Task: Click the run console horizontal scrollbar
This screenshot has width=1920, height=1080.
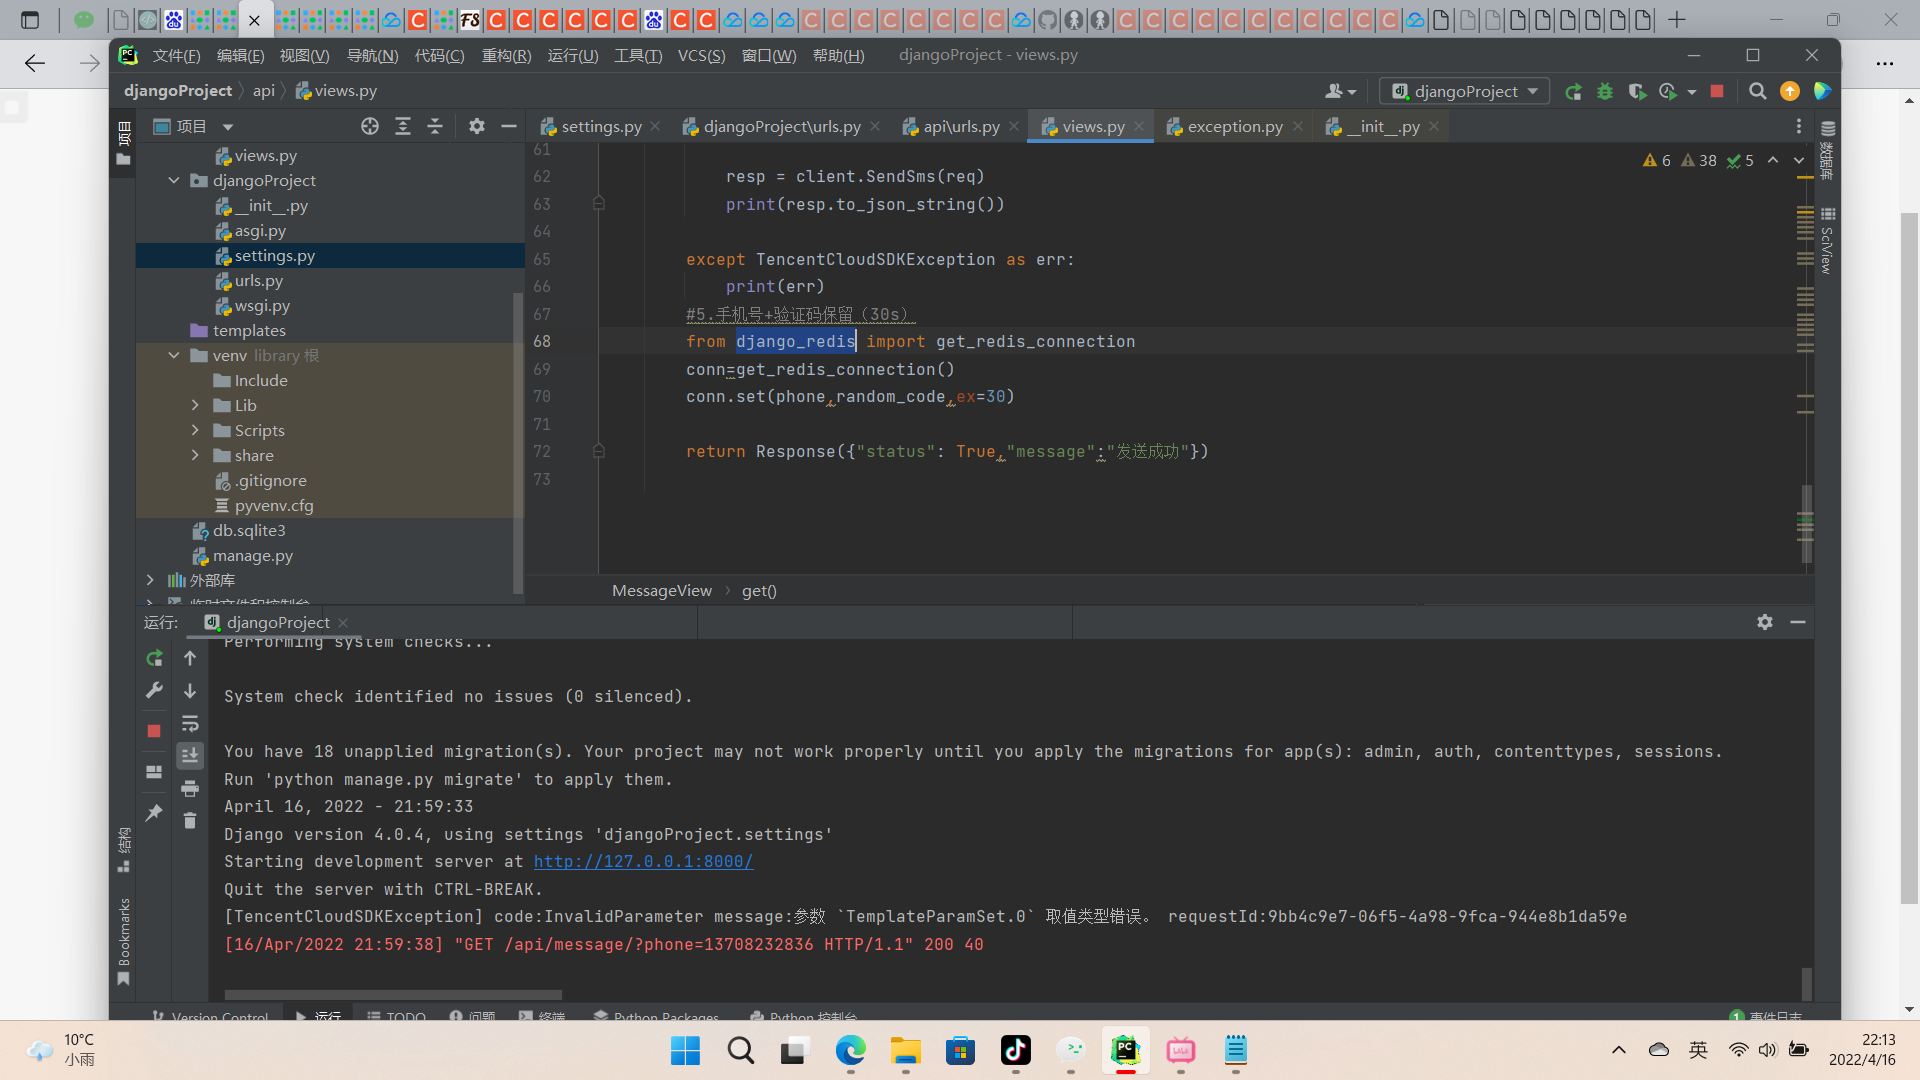Action: pos(393,995)
